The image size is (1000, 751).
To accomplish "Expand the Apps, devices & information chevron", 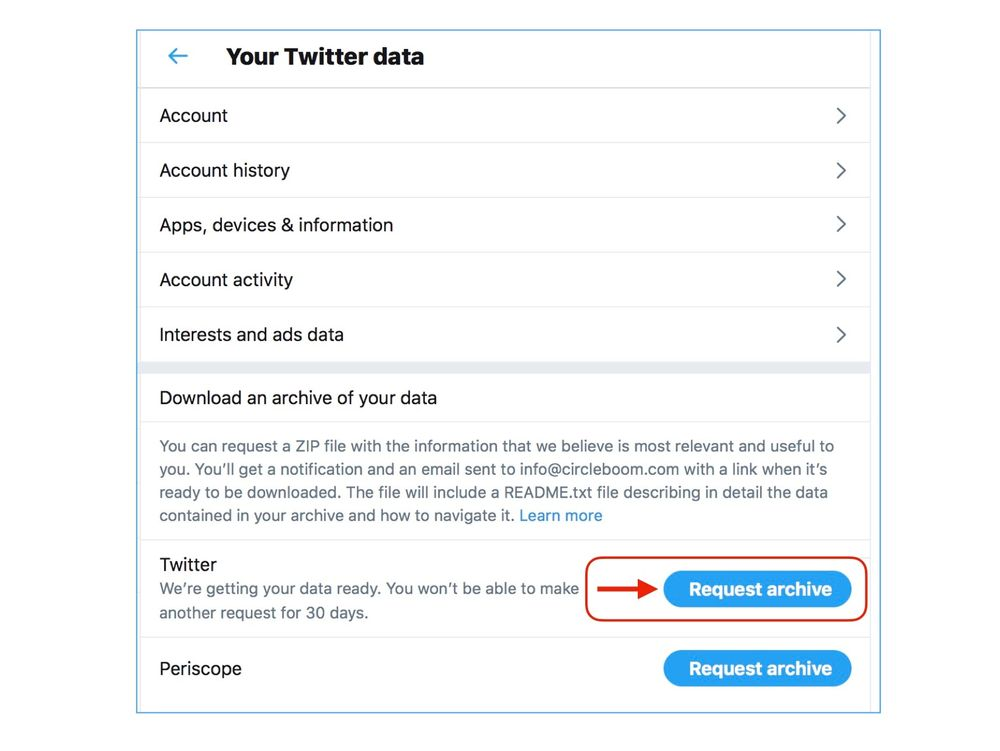I will [x=841, y=224].
